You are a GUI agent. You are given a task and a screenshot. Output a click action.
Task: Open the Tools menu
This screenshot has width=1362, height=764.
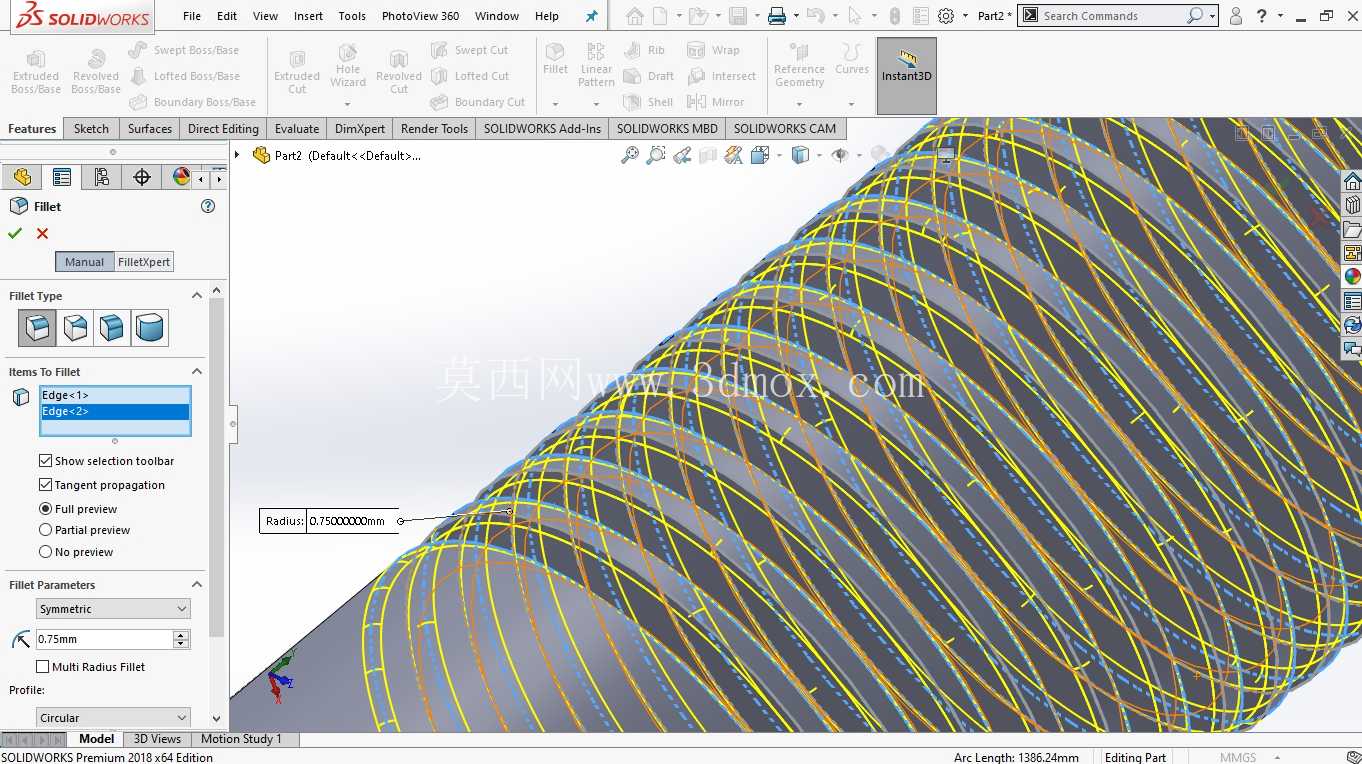[x=352, y=16]
